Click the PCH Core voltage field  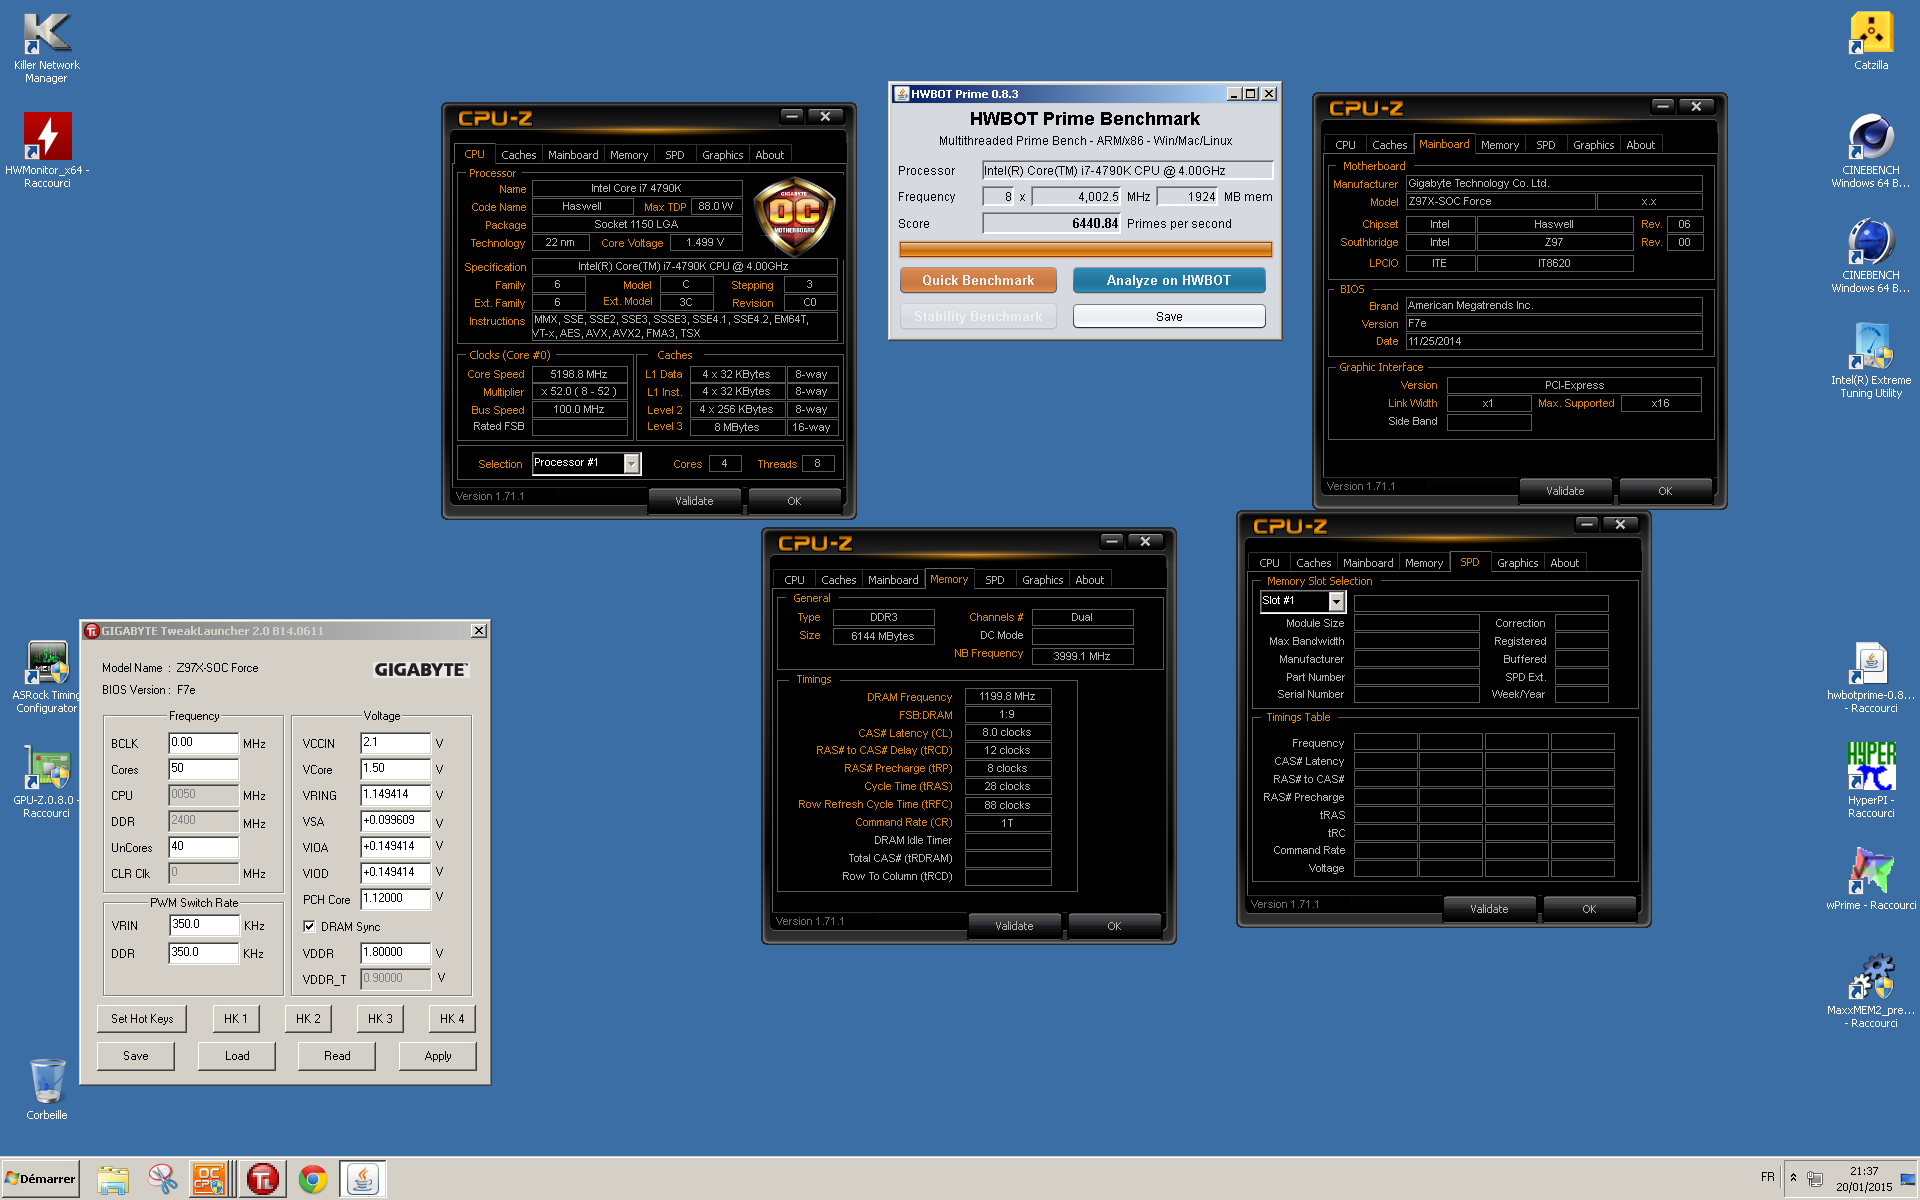coord(395,899)
